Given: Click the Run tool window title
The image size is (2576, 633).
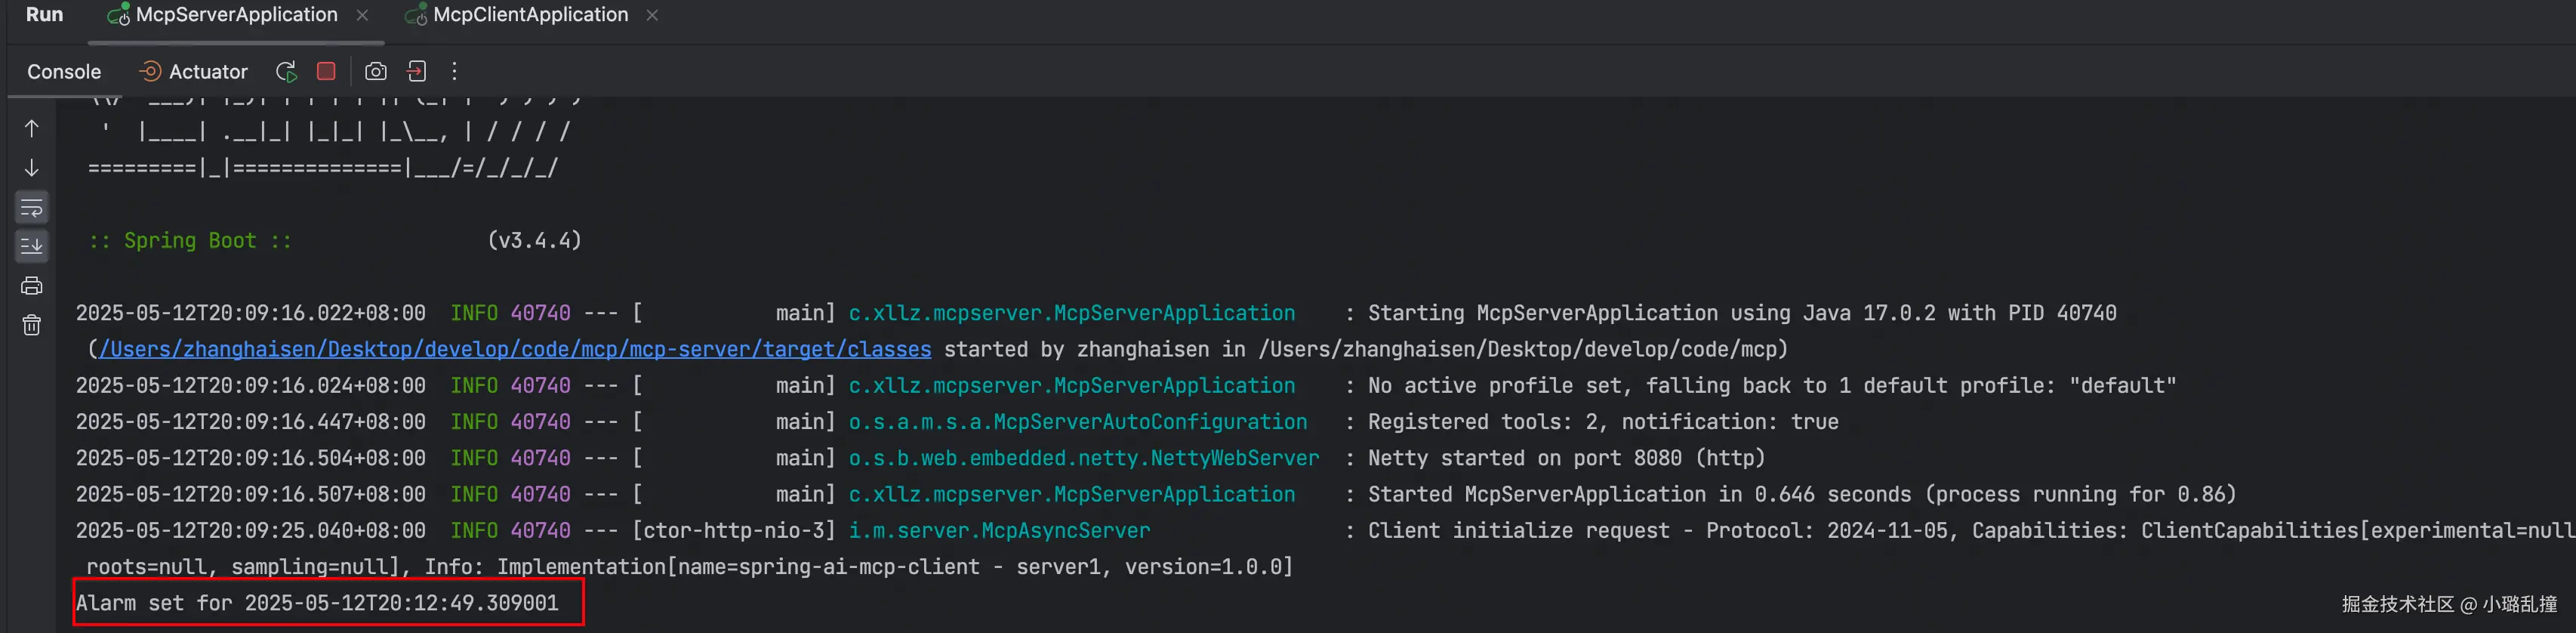Looking at the screenshot, I should point(44,14).
